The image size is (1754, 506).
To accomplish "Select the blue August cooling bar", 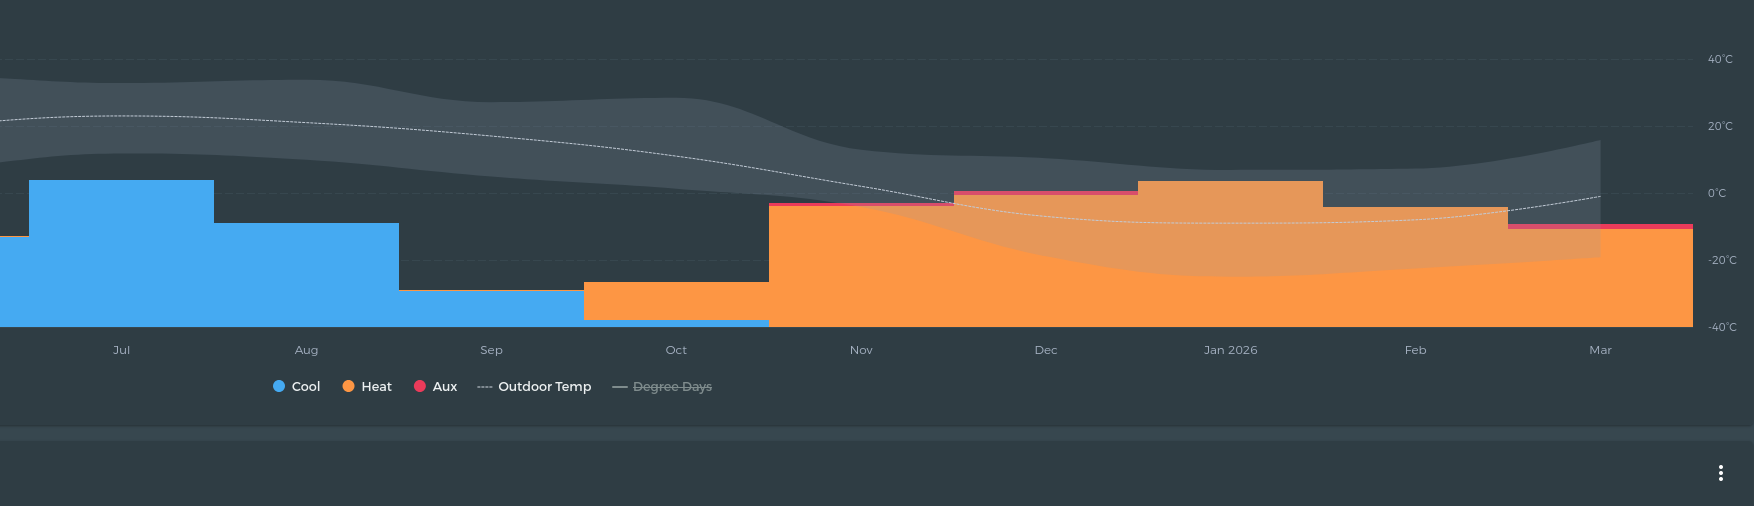I will coord(306,275).
